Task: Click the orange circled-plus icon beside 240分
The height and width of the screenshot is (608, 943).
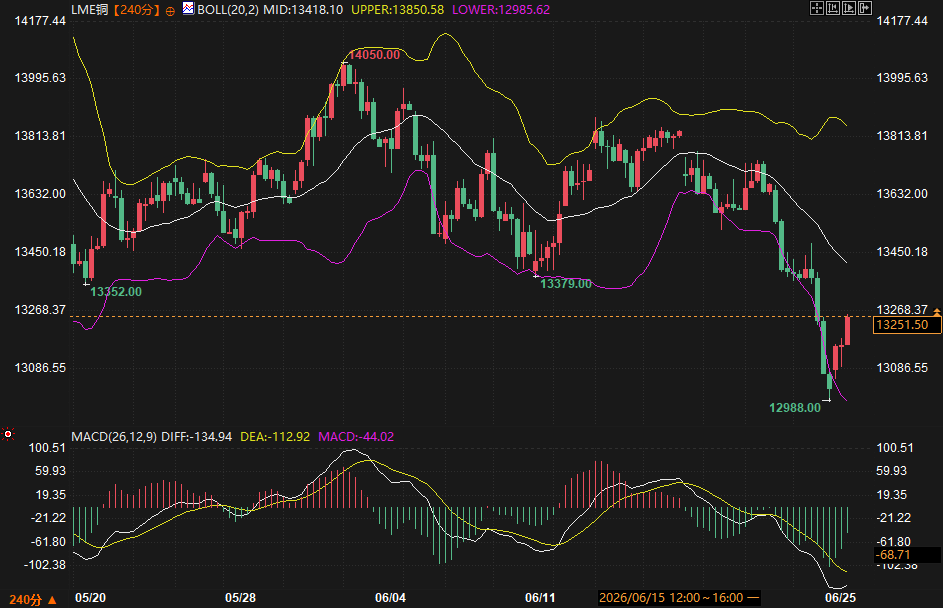Action: click(x=170, y=11)
